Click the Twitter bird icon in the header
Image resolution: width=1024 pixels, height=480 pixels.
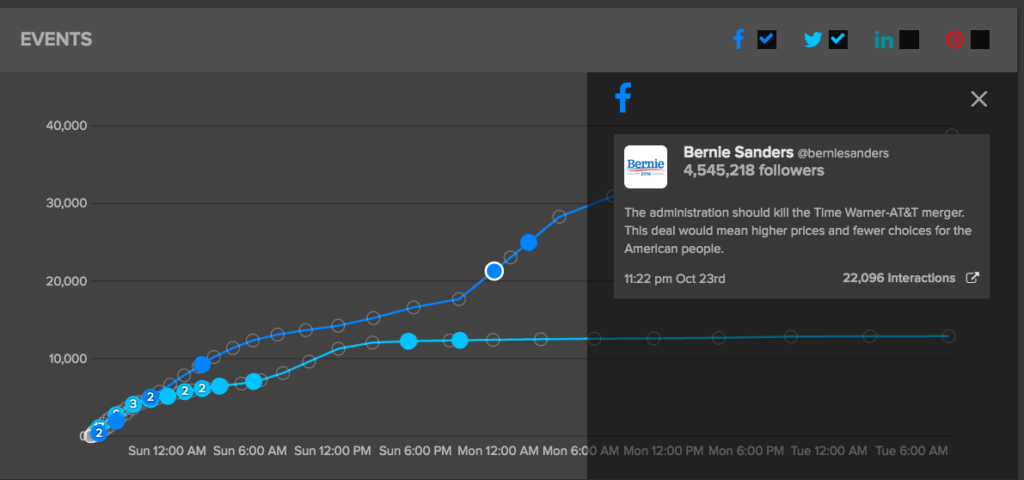(x=813, y=40)
